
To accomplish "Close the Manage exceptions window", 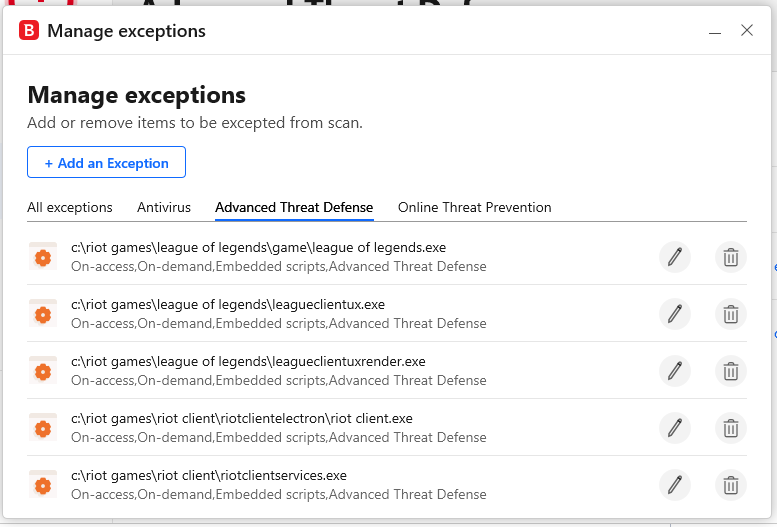I will 747,30.
